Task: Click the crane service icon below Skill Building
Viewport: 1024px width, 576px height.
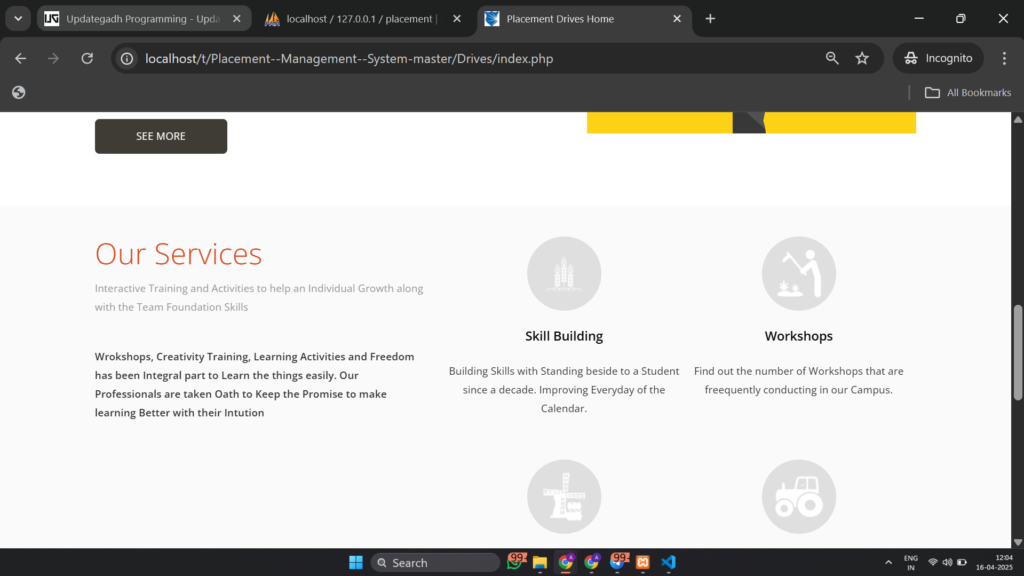Action: tap(564, 496)
